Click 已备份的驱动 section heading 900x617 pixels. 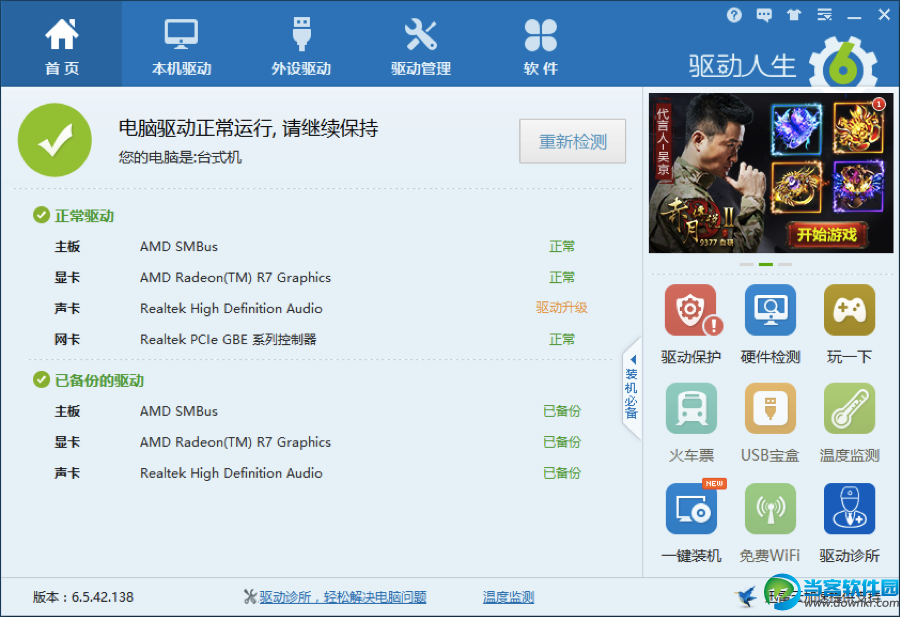pos(99,381)
